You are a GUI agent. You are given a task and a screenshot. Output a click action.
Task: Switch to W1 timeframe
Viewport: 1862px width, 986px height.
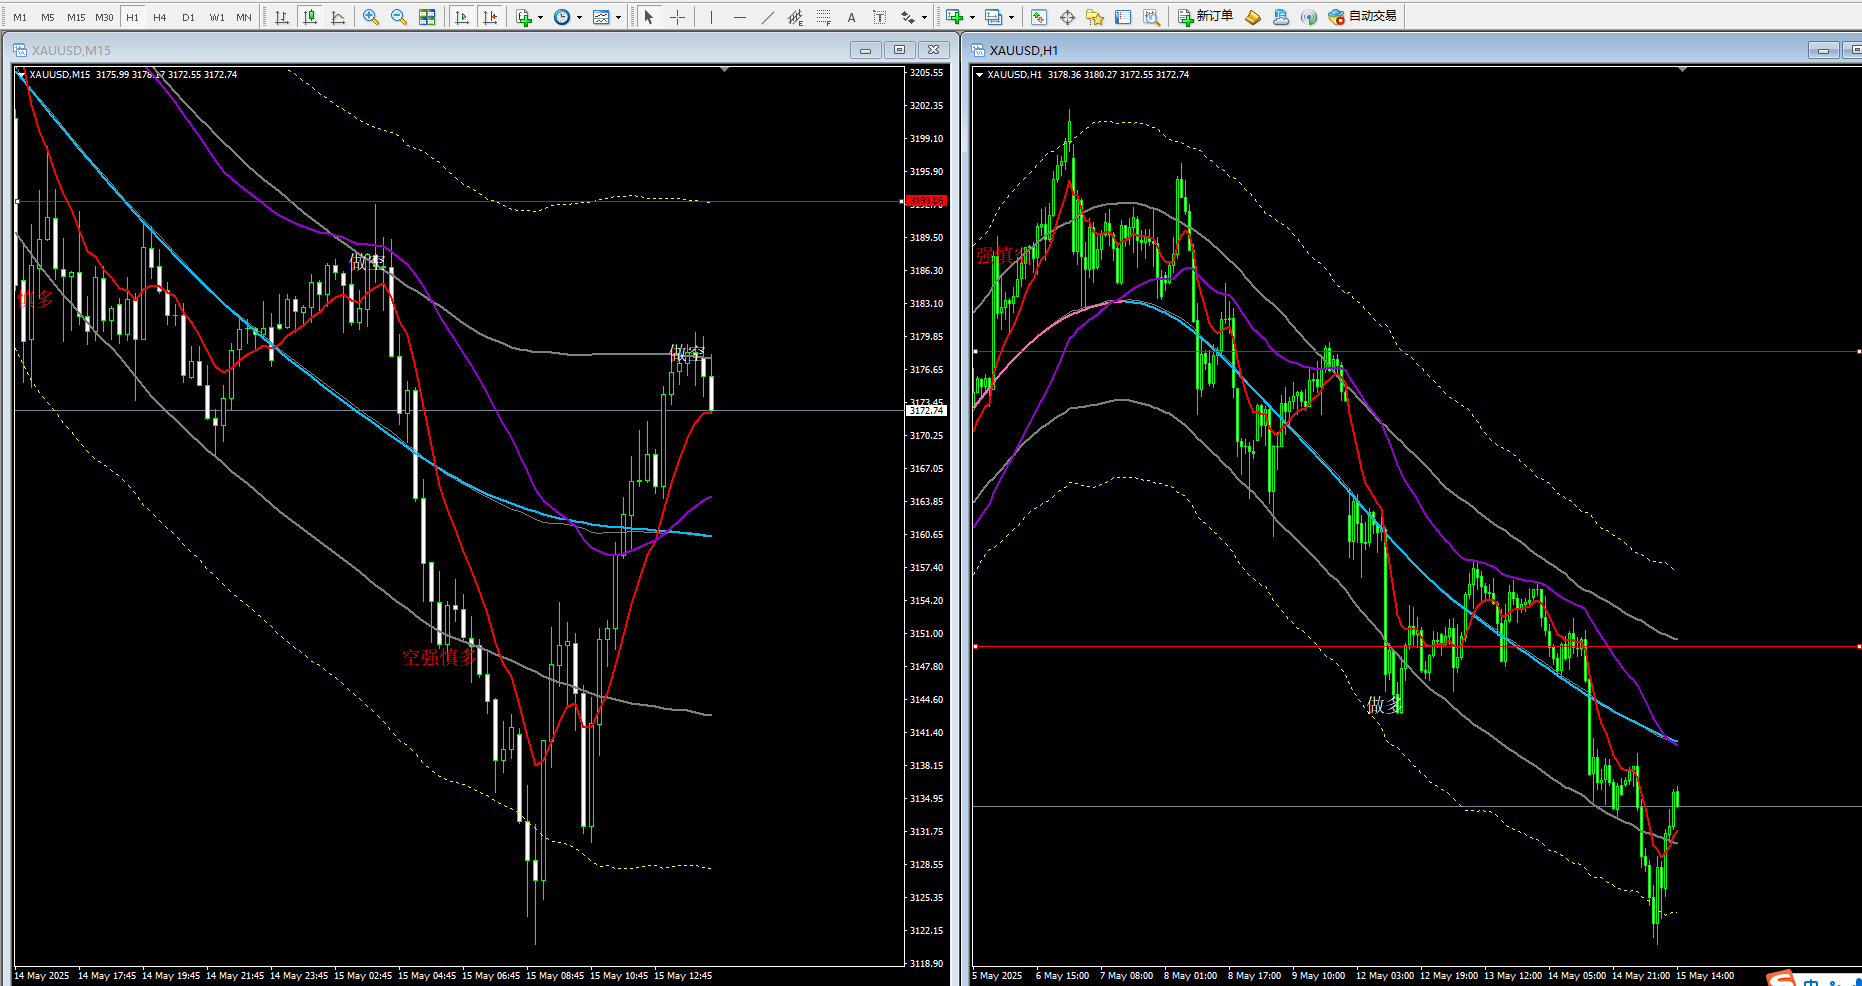(x=217, y=17)
